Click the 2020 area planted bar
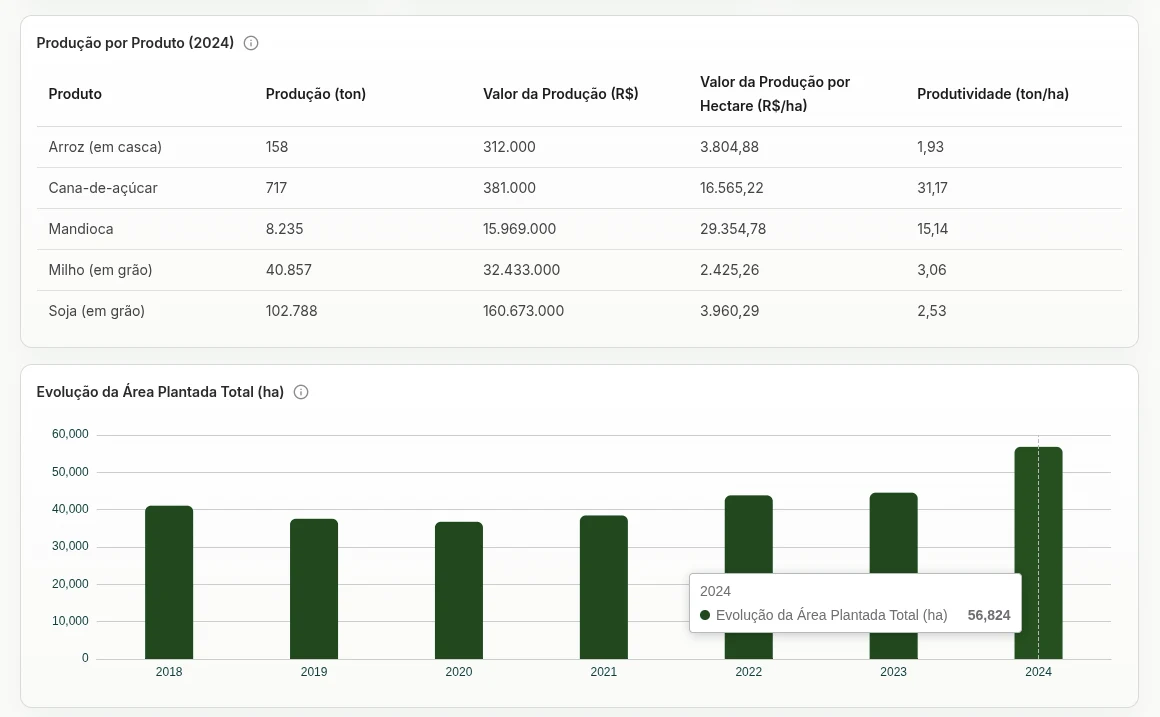 (459, 590)
